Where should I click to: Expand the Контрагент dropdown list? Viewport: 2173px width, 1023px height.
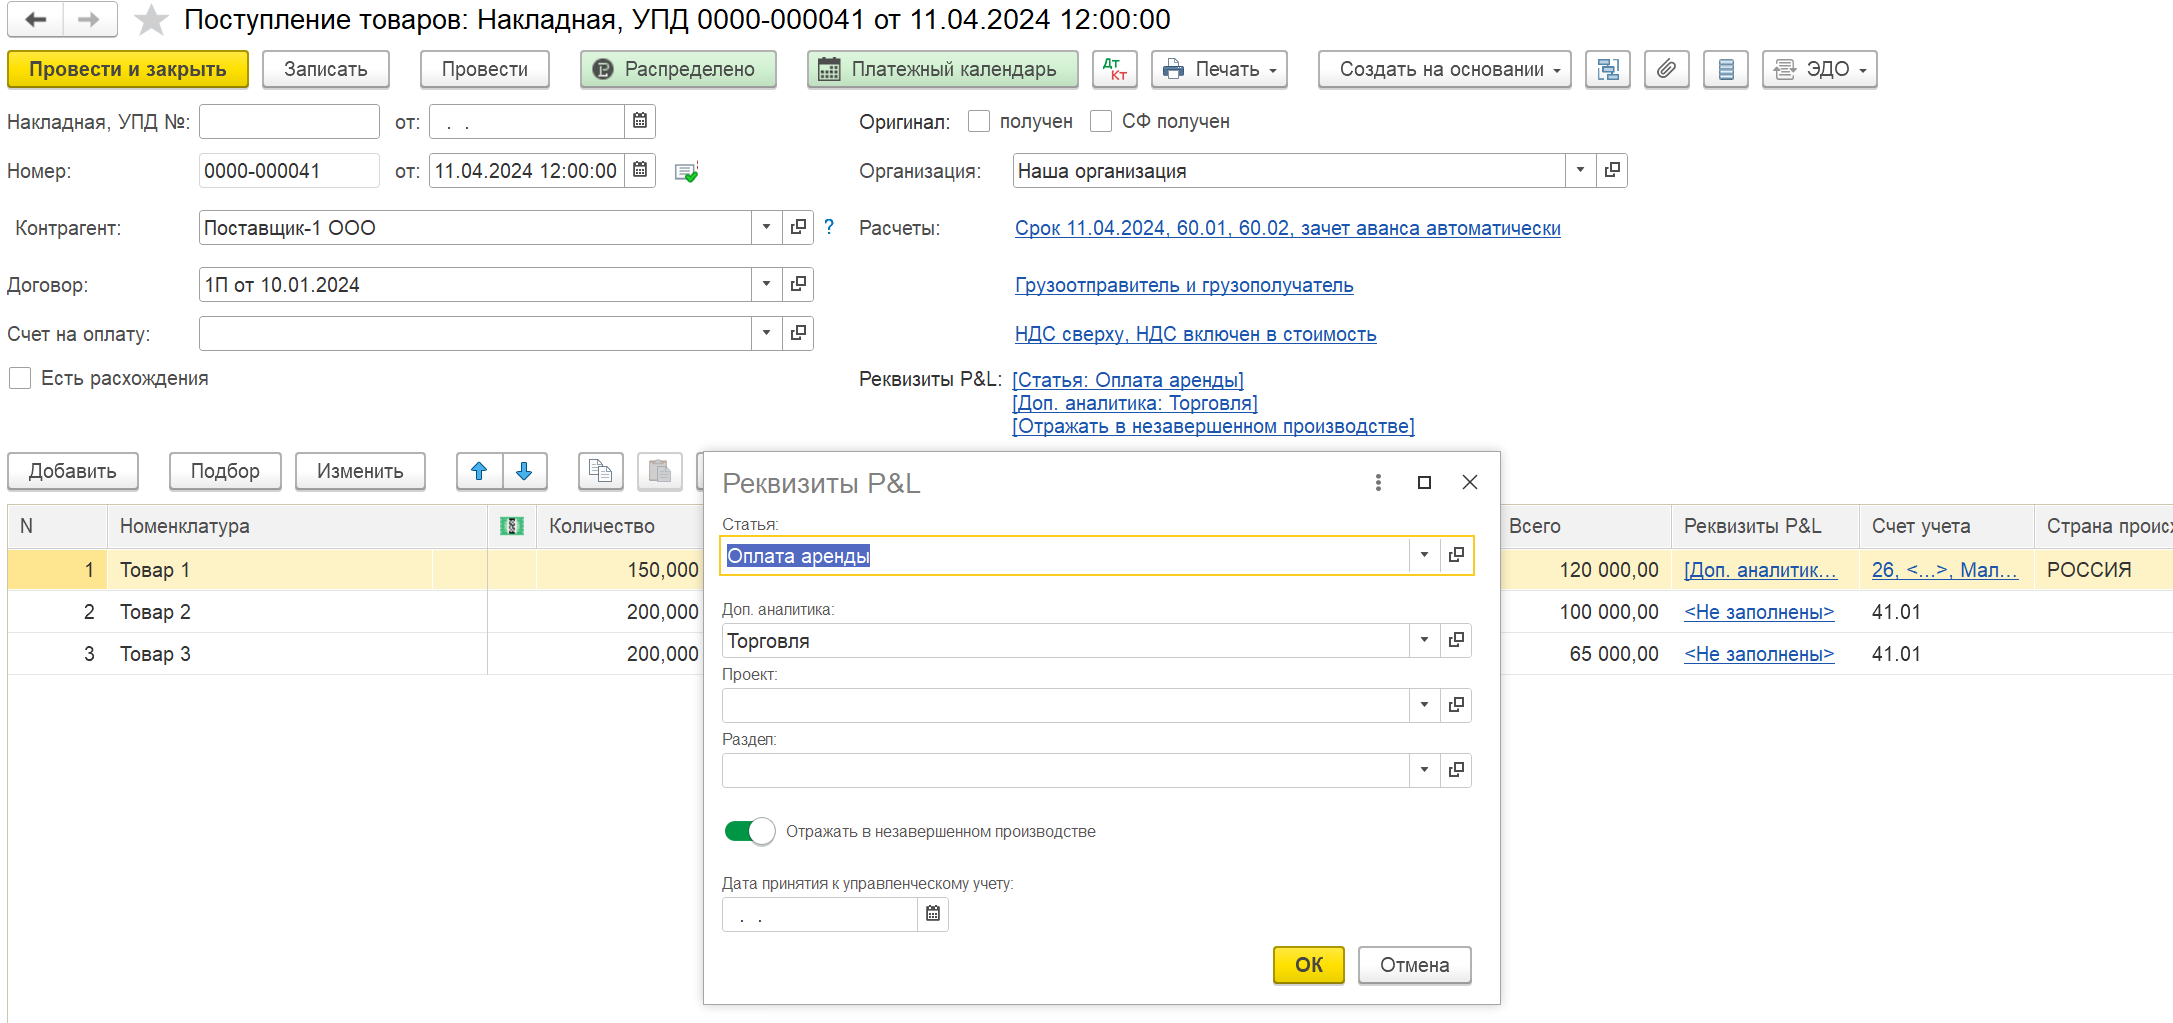coord(766,227)
